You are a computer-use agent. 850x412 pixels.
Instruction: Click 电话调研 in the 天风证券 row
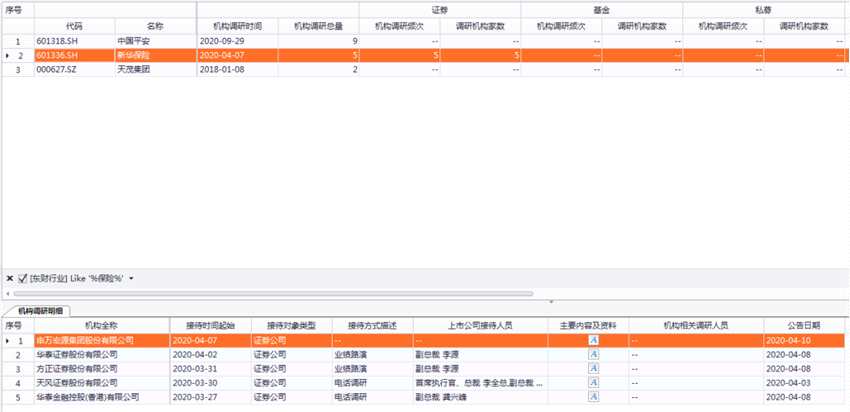pos(372,383)
